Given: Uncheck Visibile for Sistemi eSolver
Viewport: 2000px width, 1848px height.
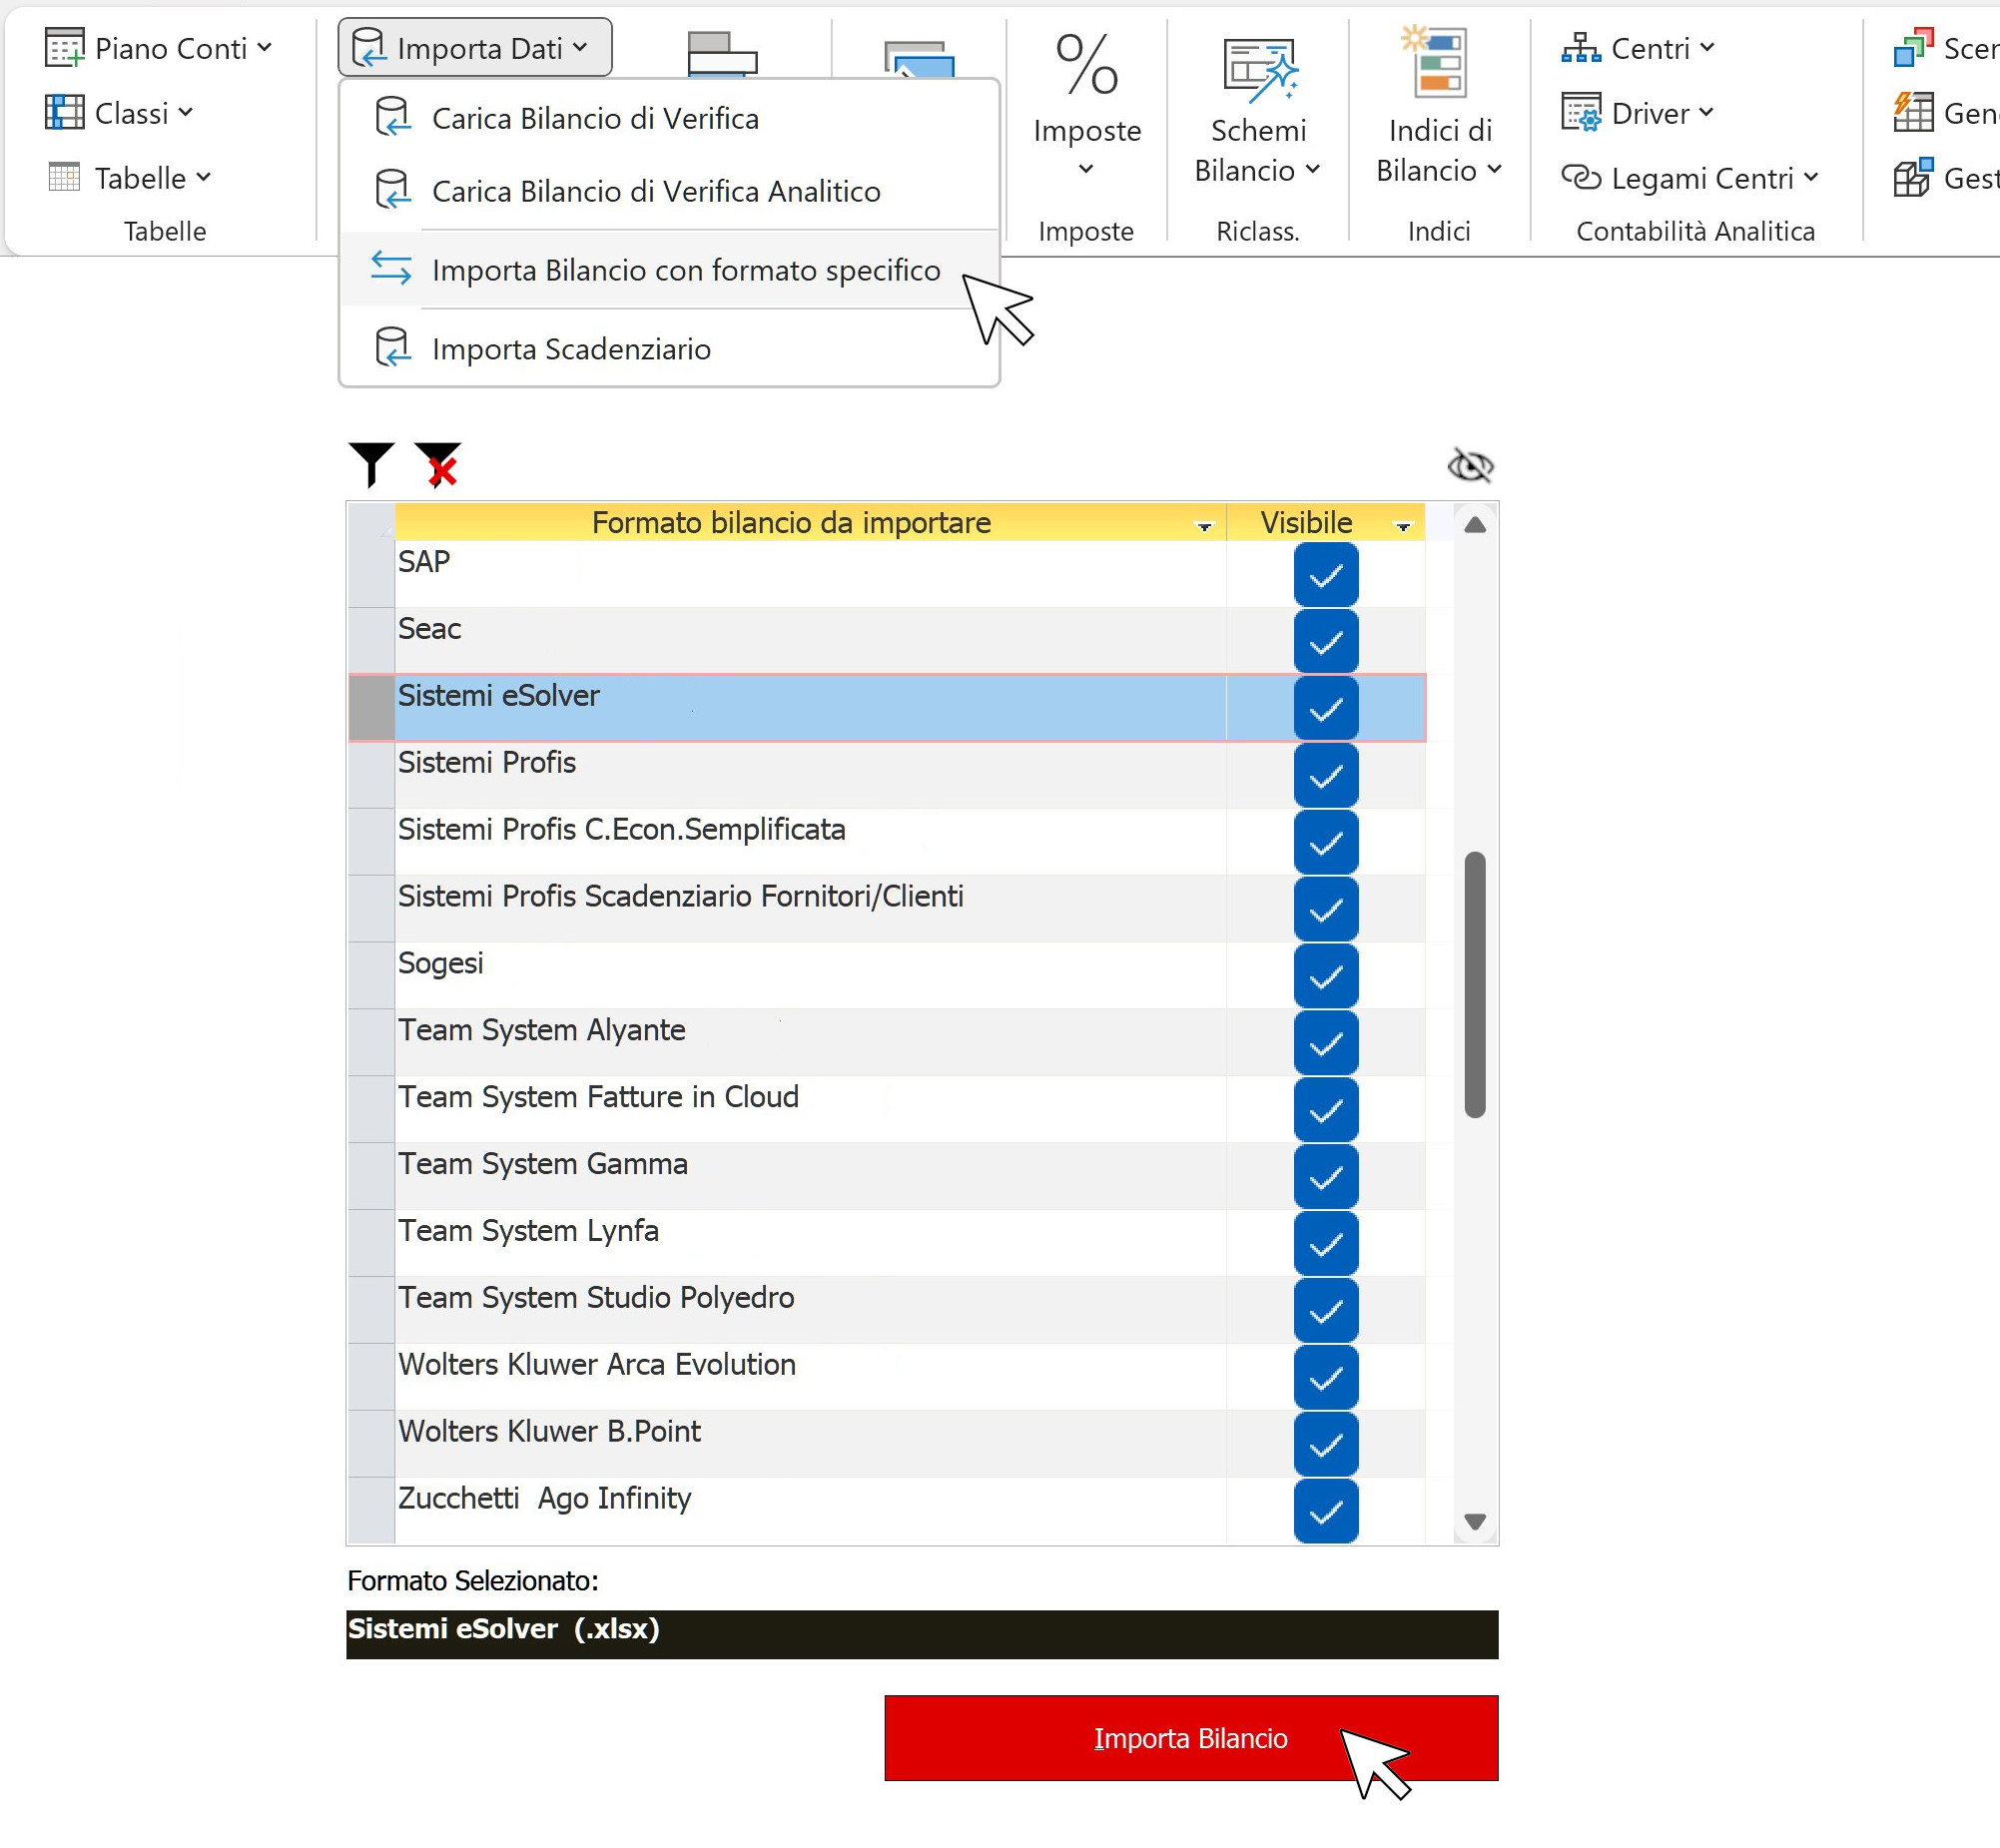Looking at the screenshot, I should pos(1325,708).
